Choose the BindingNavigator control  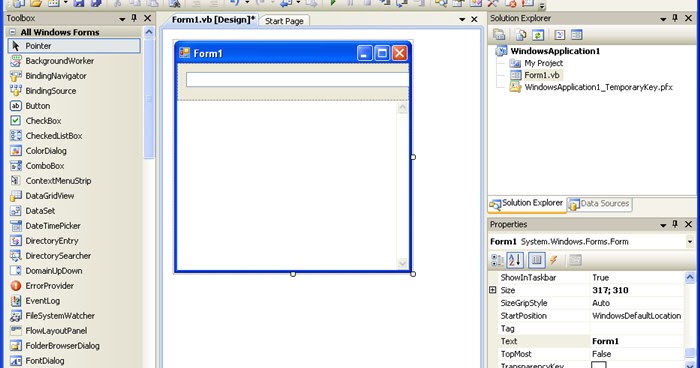pyautogui.click(x=74, y=76)
